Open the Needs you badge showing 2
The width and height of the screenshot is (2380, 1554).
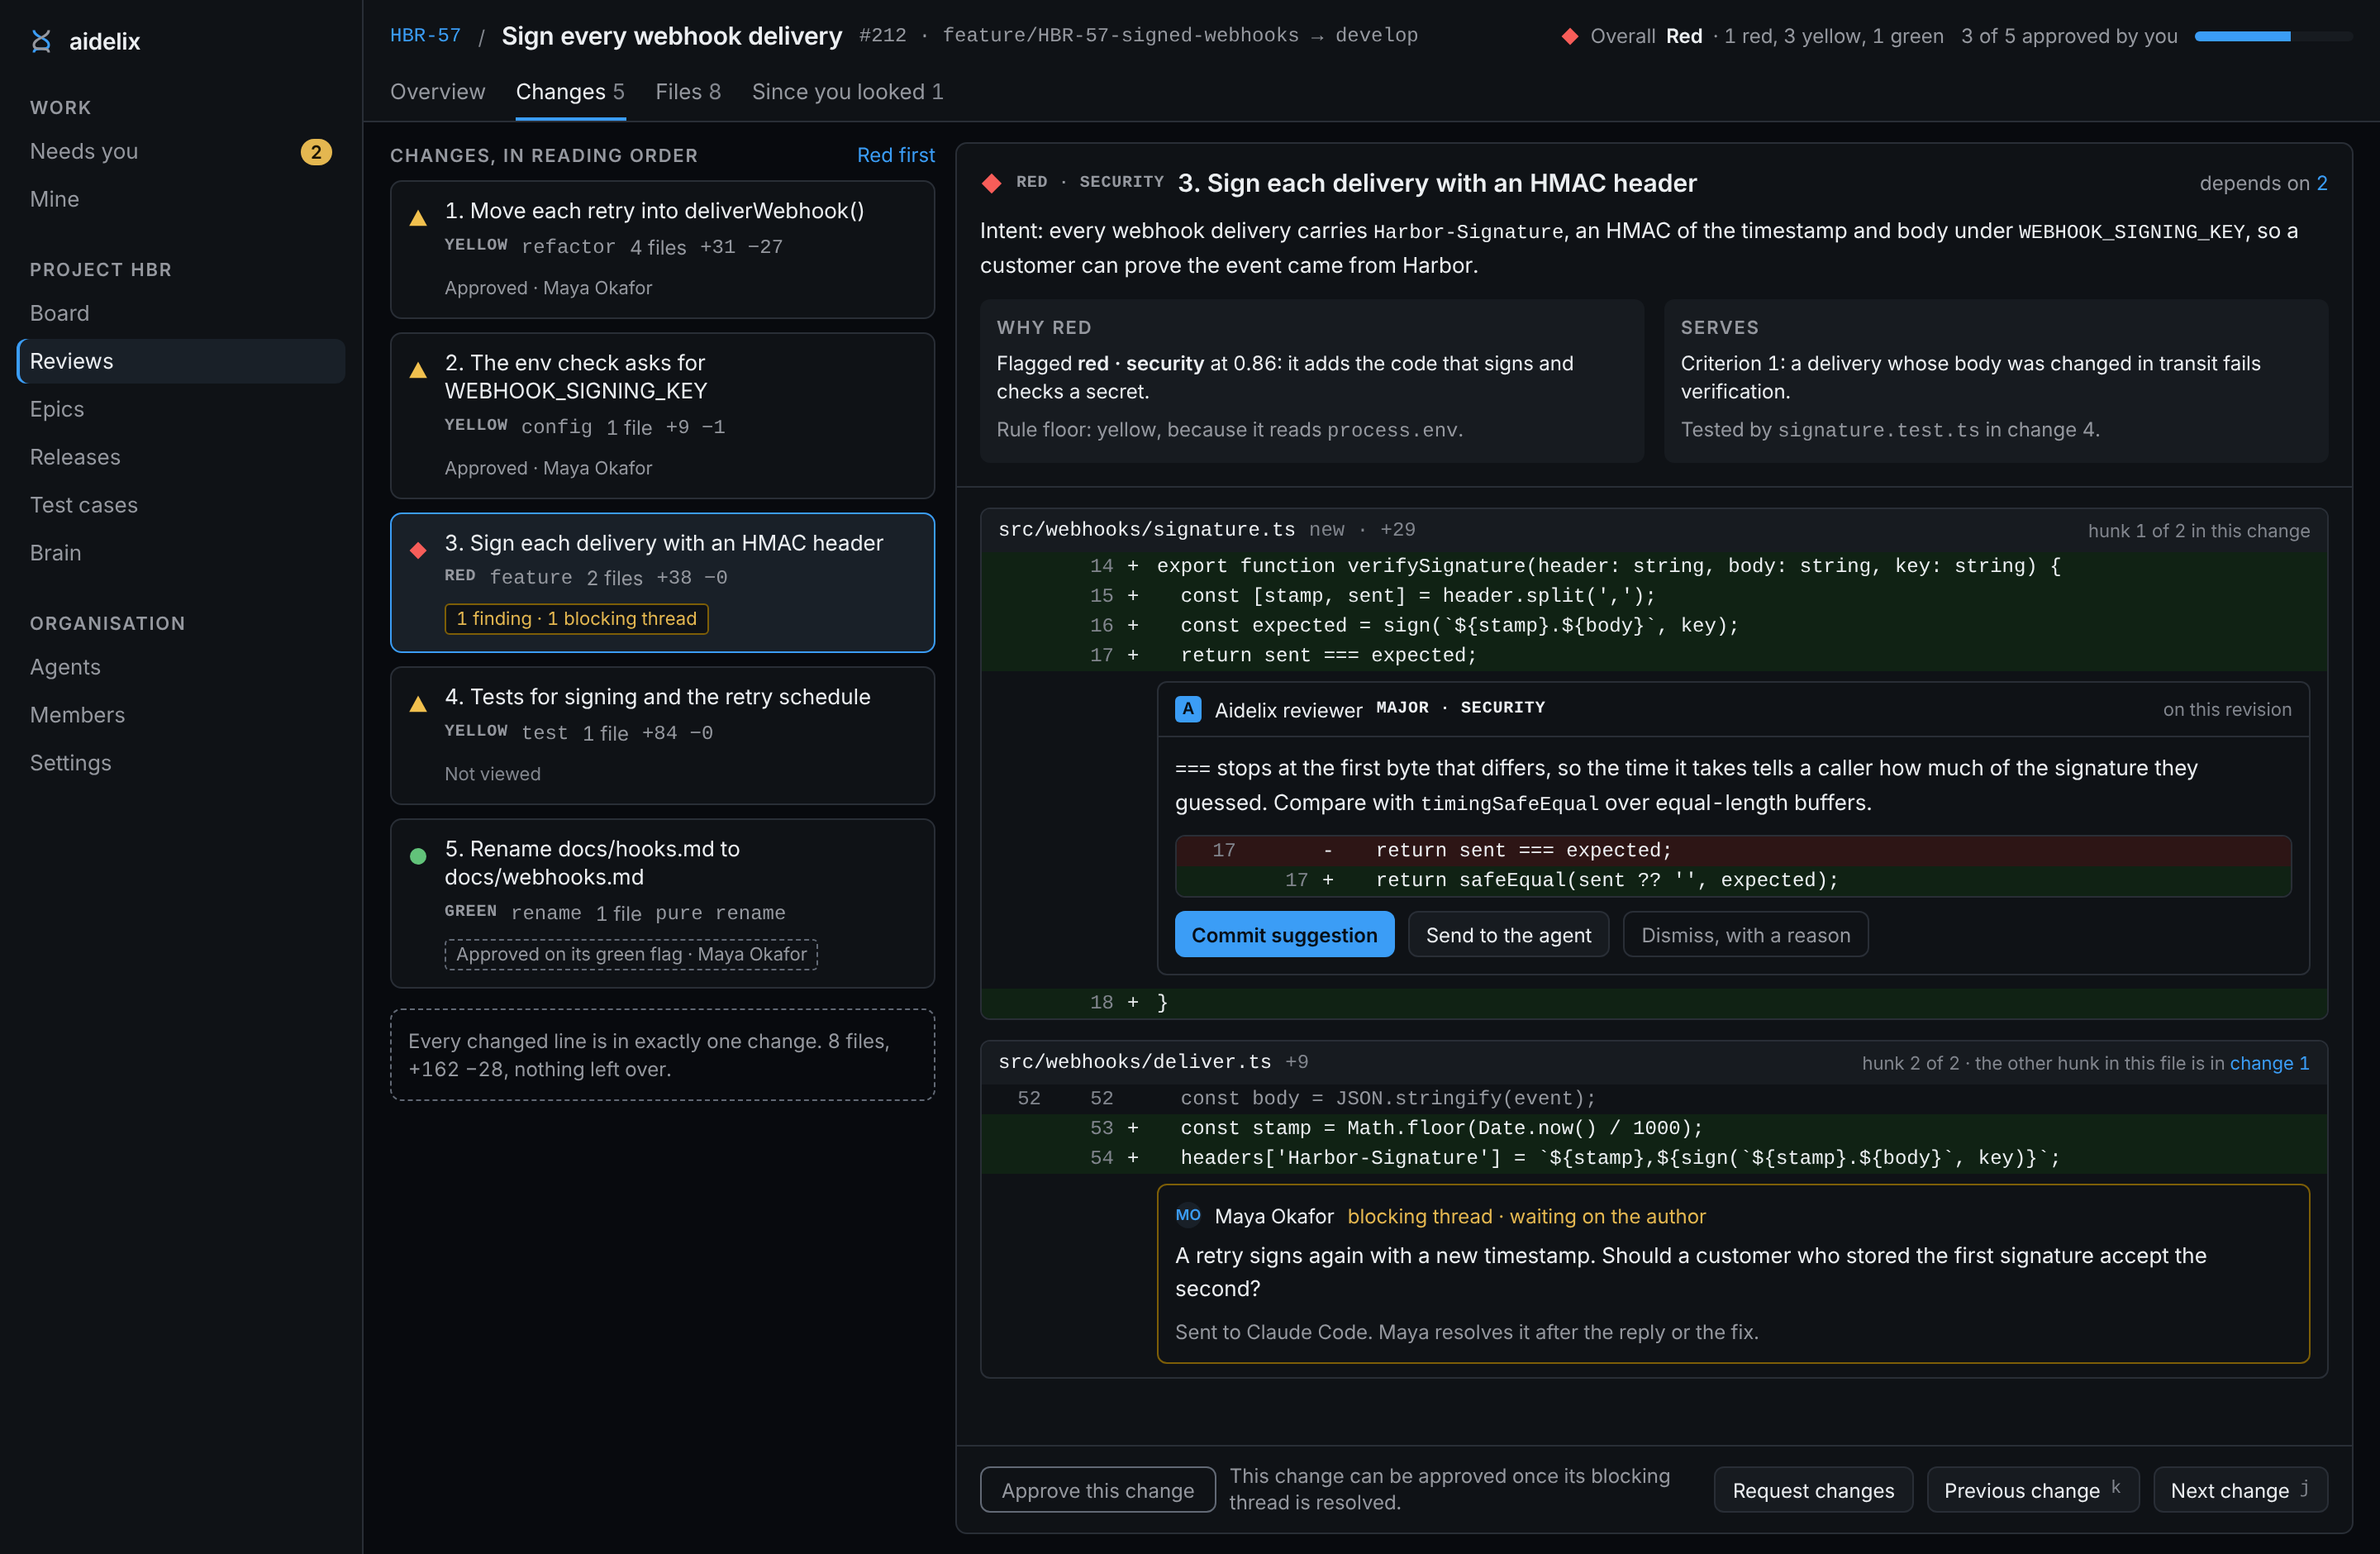(316, 152)
